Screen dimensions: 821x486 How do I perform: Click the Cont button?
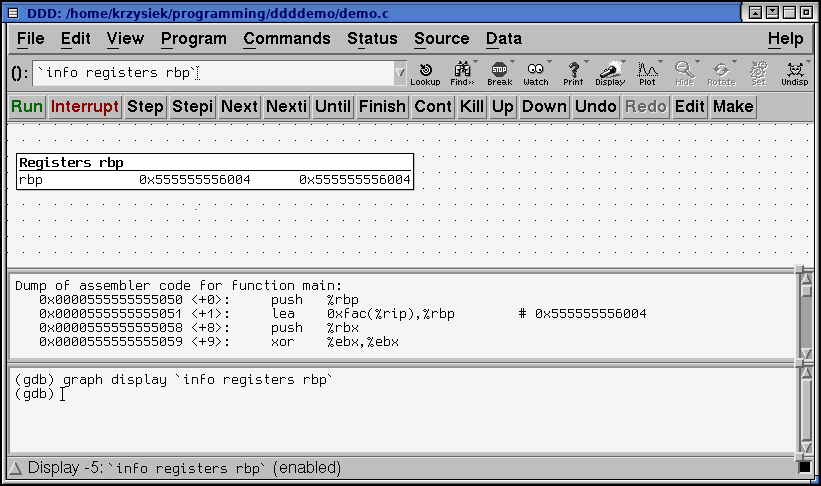[433, 107]
